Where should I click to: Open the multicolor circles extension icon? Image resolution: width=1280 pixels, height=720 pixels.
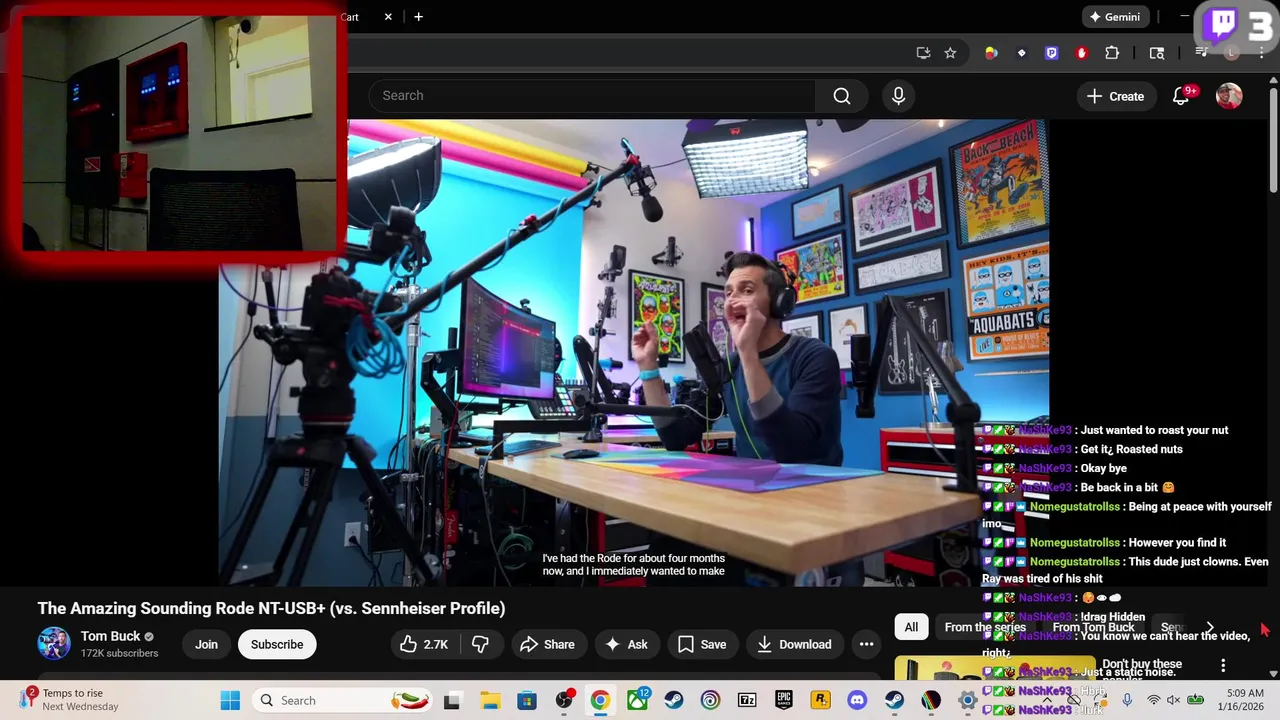point(991,53)
